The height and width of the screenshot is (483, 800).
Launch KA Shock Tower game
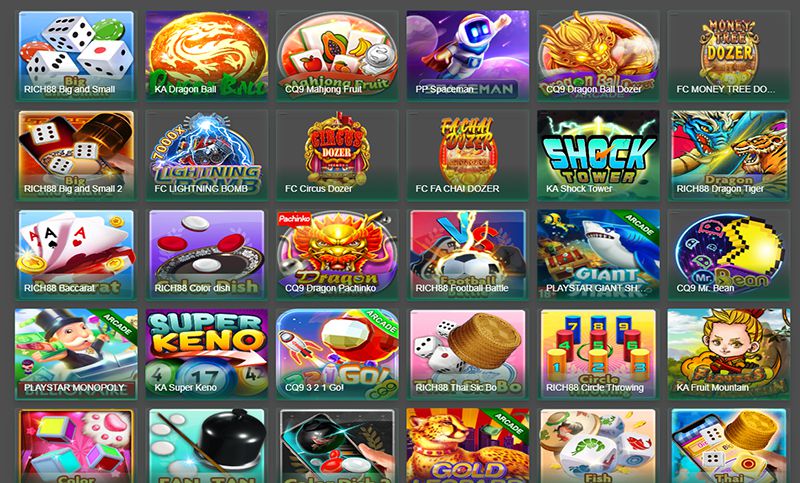(x=598, y=155)
